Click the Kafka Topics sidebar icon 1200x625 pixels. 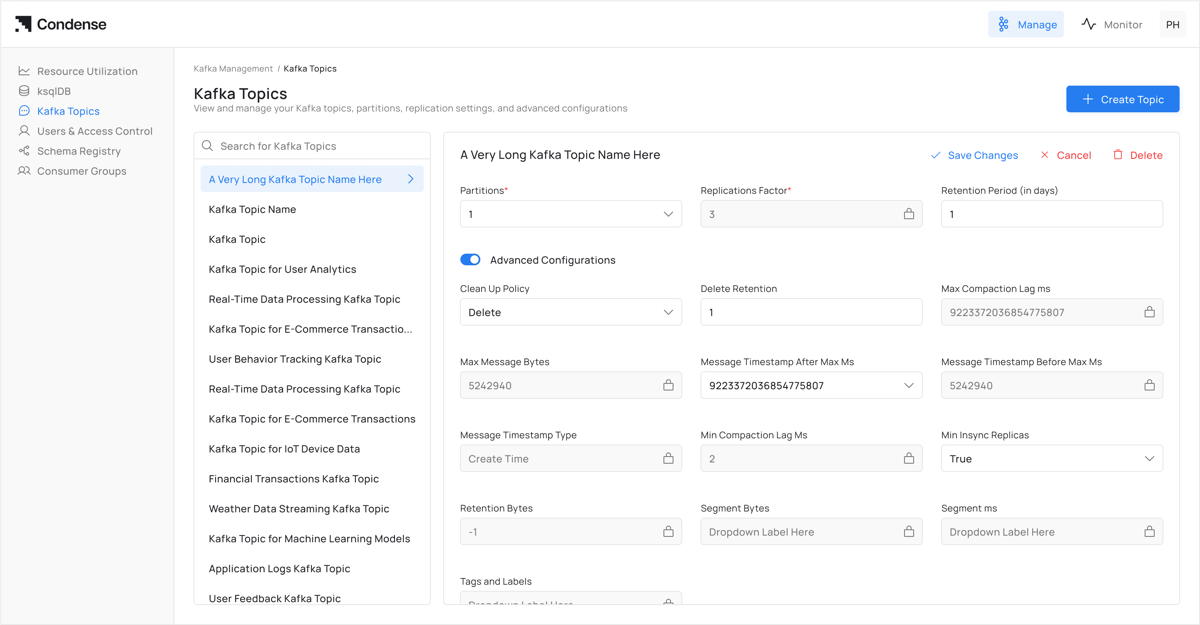coord(24,111)
